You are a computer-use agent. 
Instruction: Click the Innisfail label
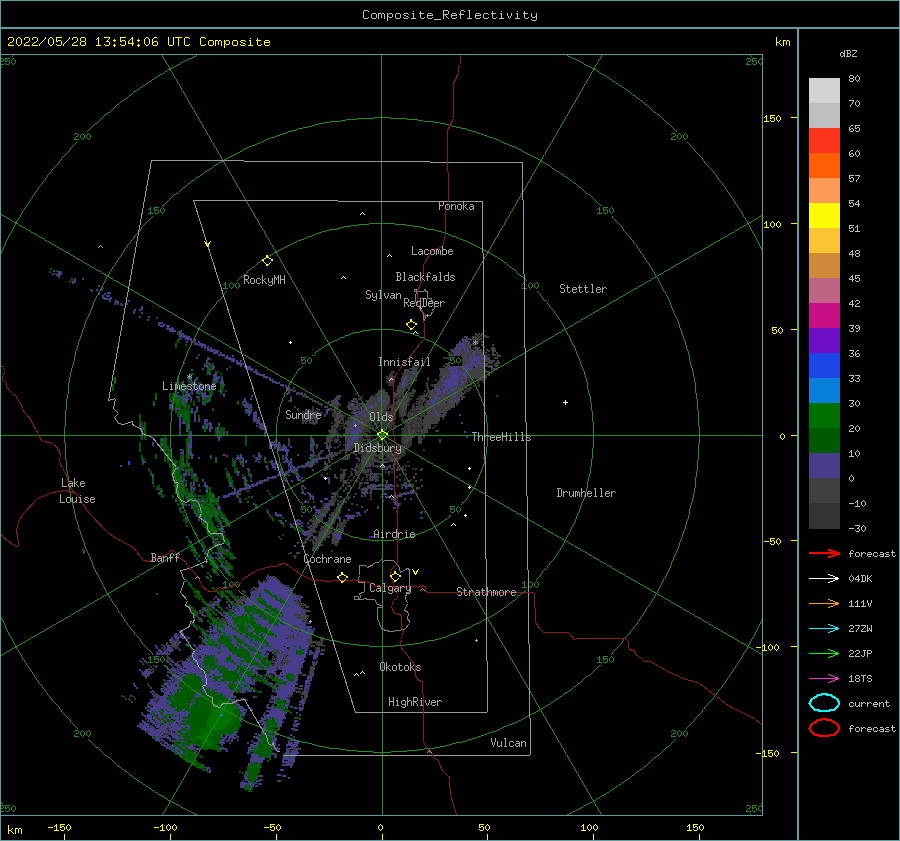coord(404,362)
